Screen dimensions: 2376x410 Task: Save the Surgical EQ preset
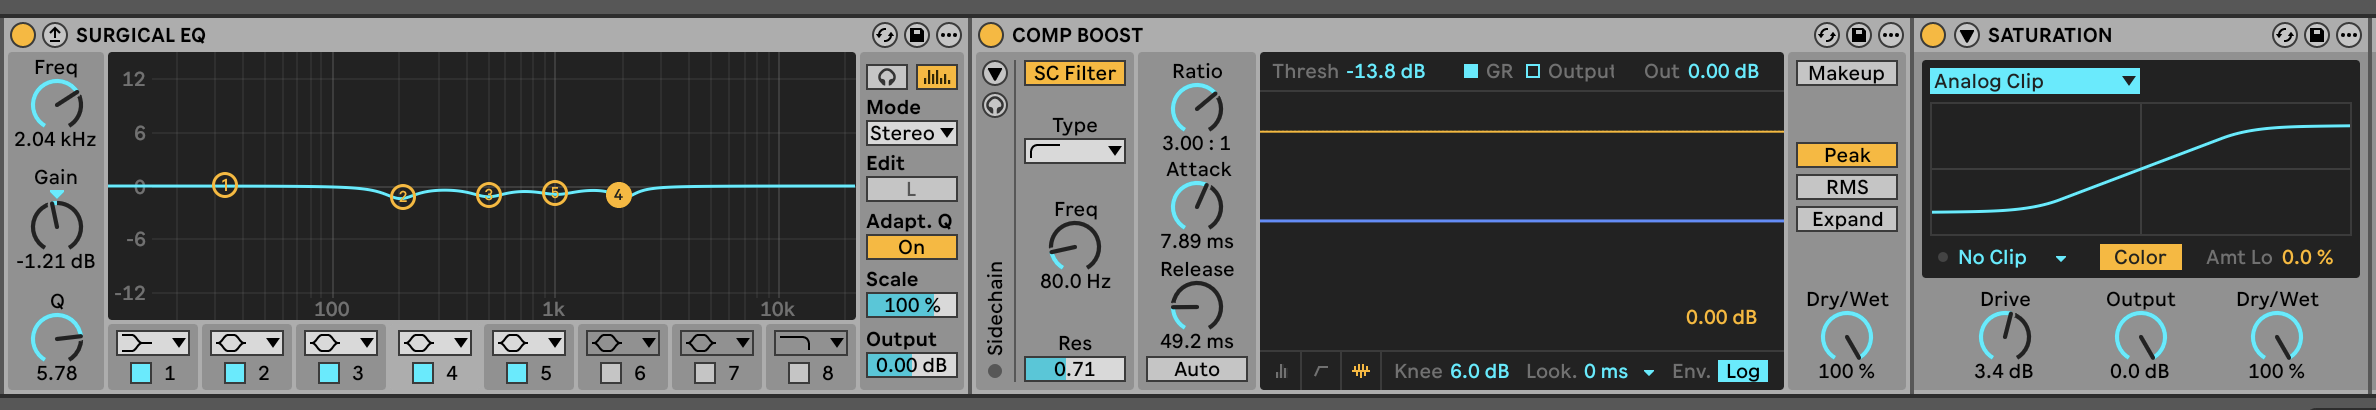point(917,35)
